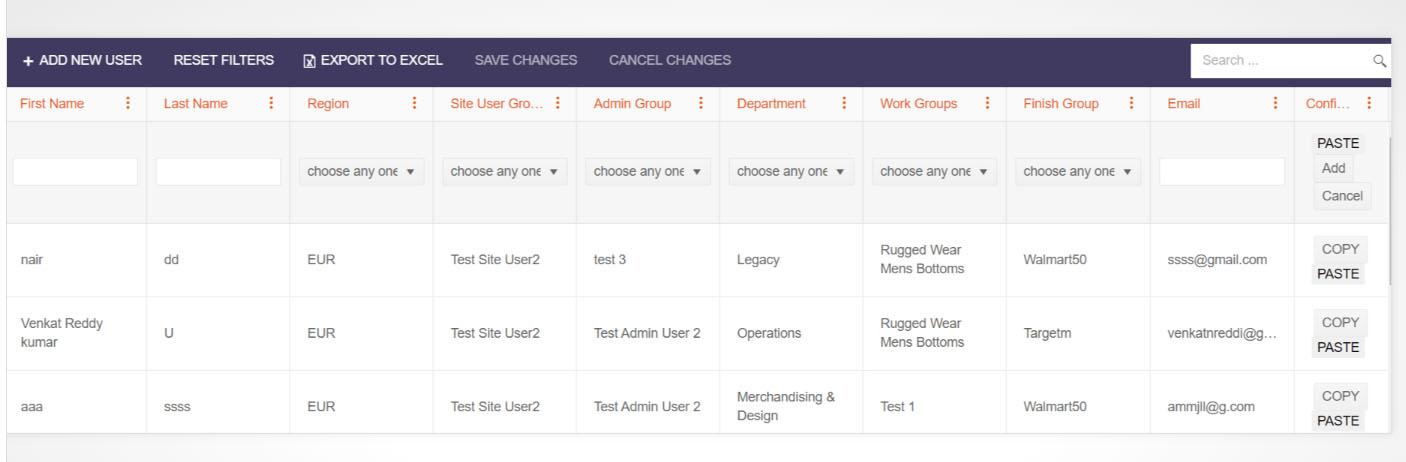Expand the Site User Group filter dropdown

[505, 172]
